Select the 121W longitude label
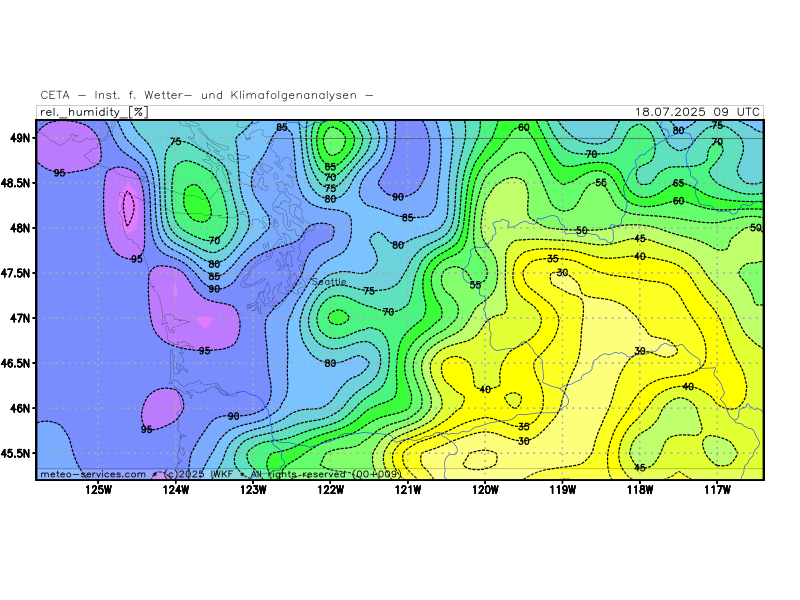Screen dimensions: 800x600 tap(408, 490)
